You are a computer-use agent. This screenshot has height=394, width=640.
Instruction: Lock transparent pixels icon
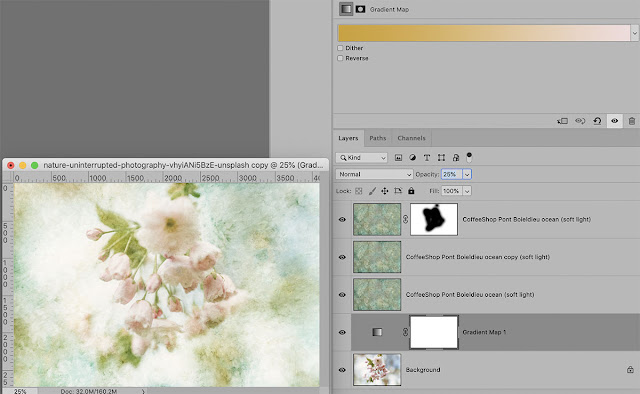(x=358, y=191)
